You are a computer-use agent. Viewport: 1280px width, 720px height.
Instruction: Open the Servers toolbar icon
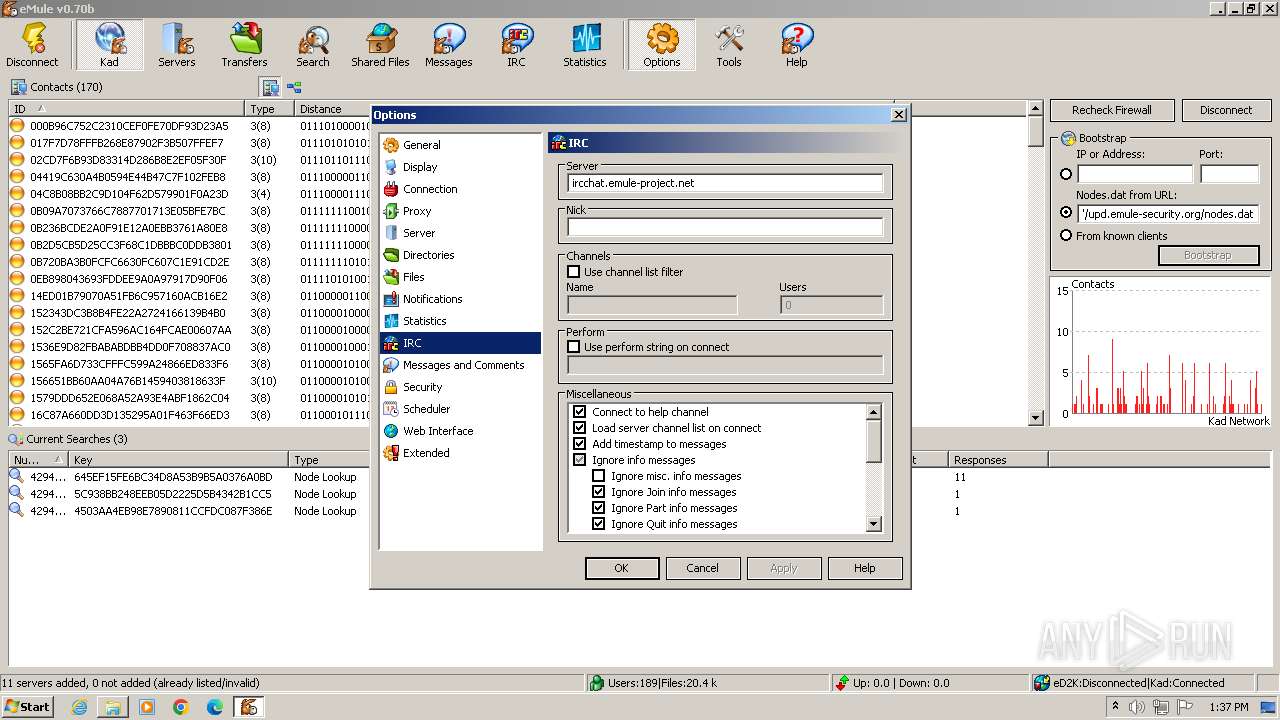click(x=177, y=46)
